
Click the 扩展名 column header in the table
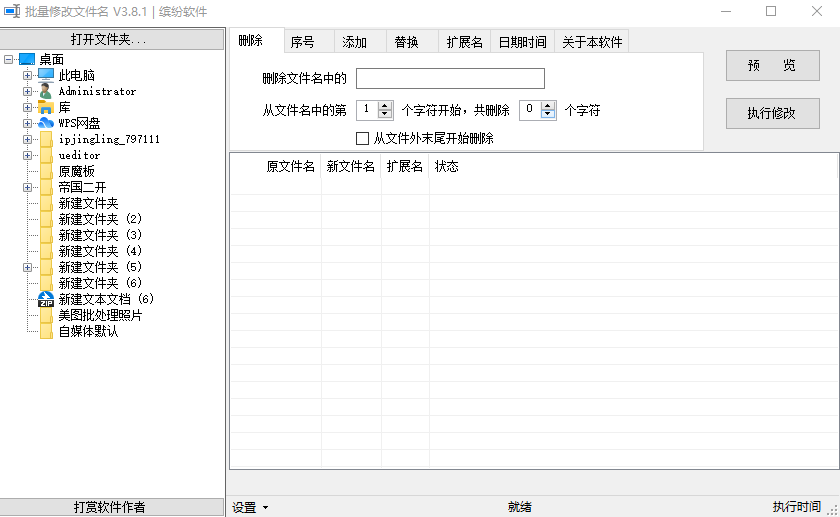405,166
